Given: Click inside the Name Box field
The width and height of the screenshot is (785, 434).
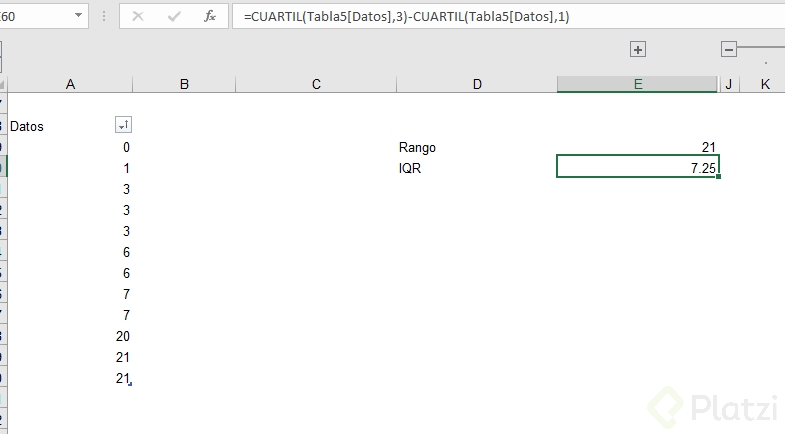Looking at the screenshot, I should click(36, 16).
